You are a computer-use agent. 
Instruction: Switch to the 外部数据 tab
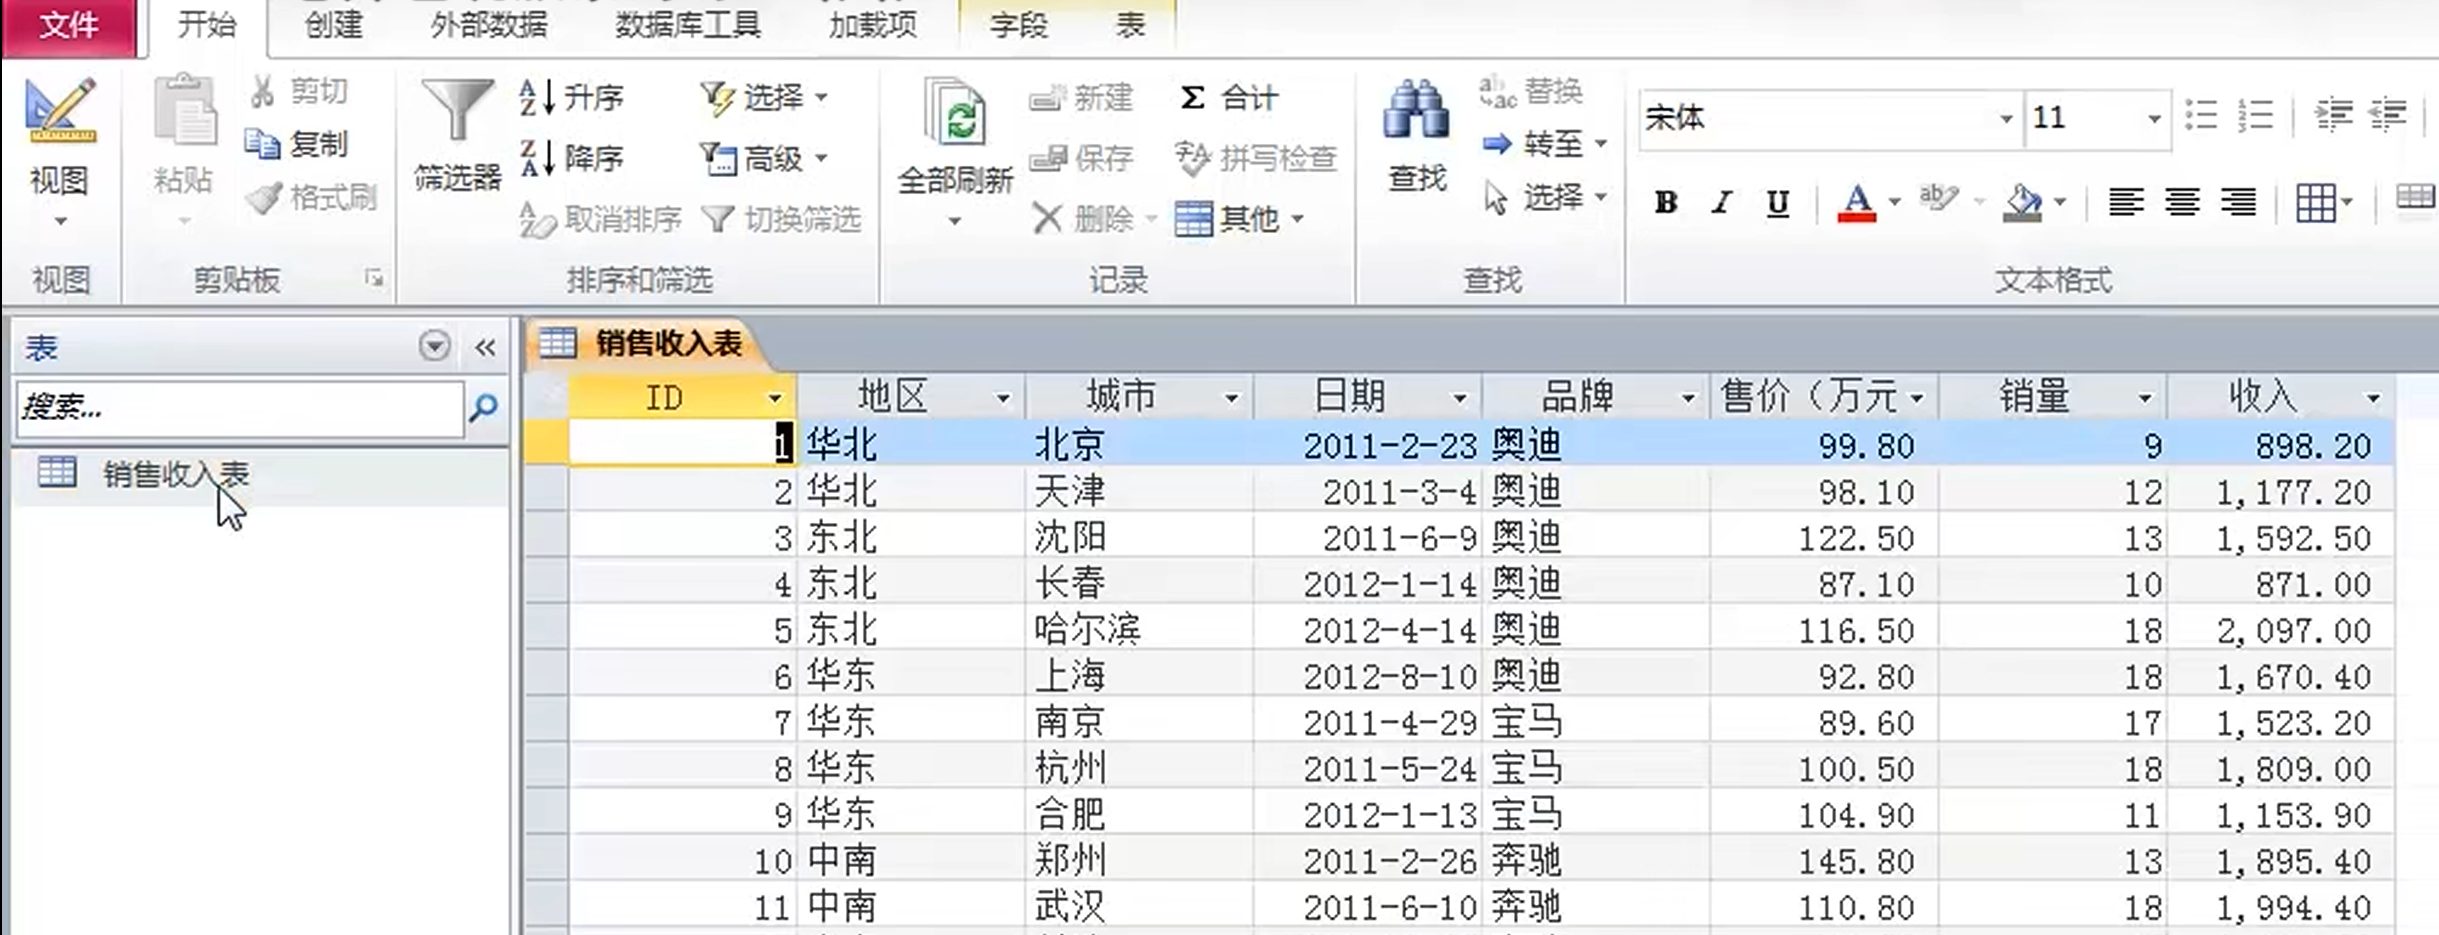489,25
